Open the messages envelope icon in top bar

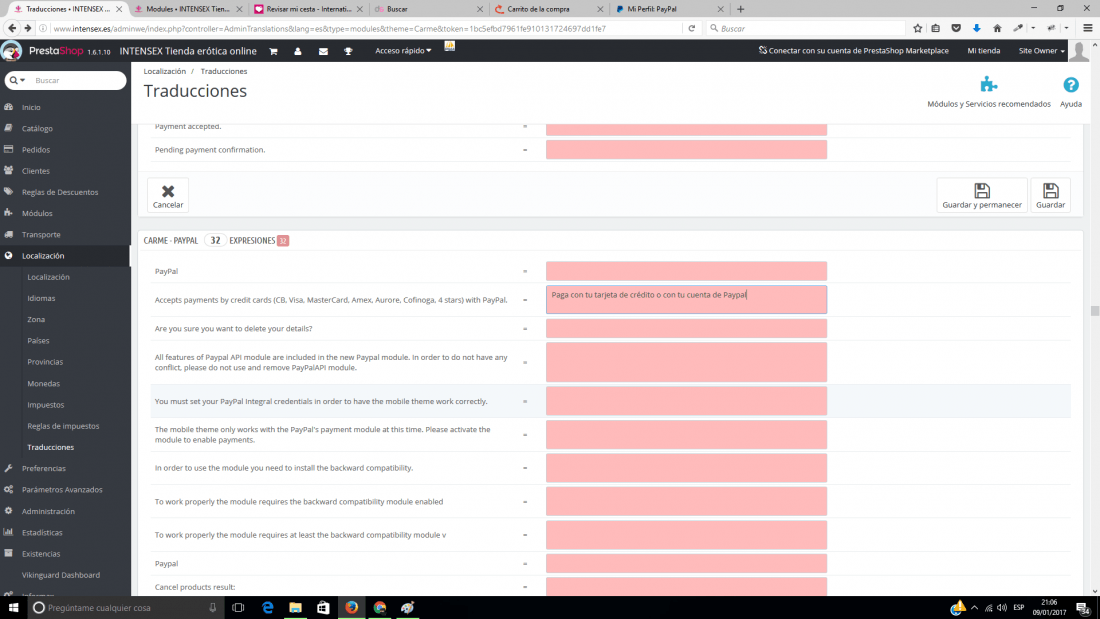coord(323,51)
